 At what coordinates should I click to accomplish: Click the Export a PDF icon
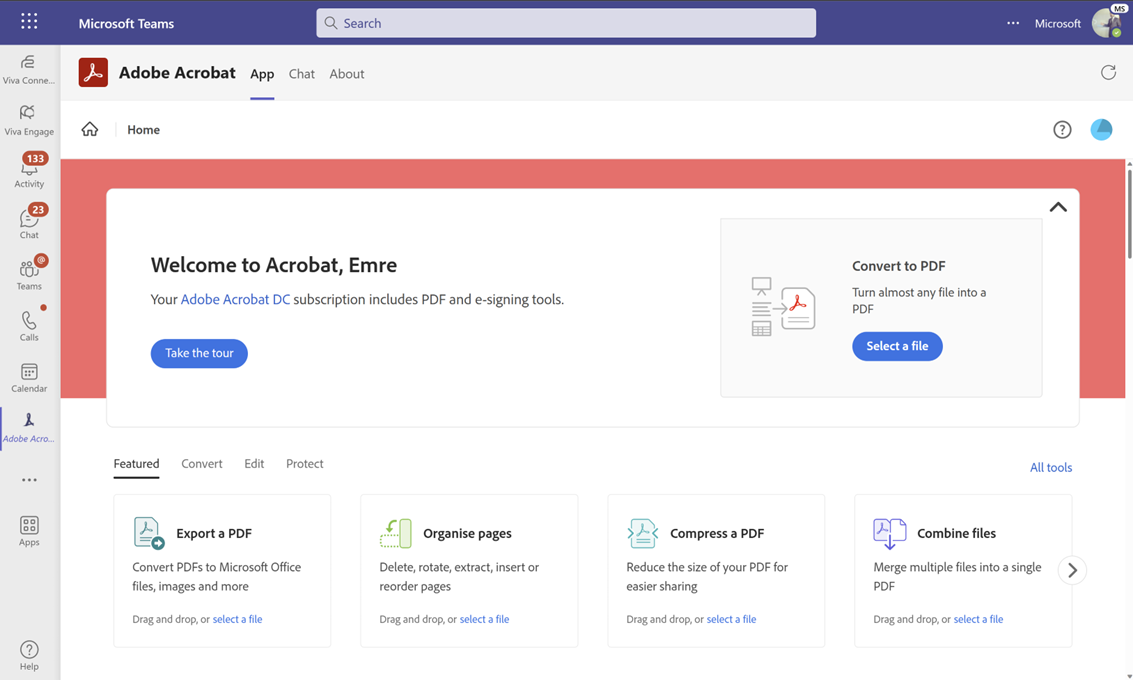[149, 533]
